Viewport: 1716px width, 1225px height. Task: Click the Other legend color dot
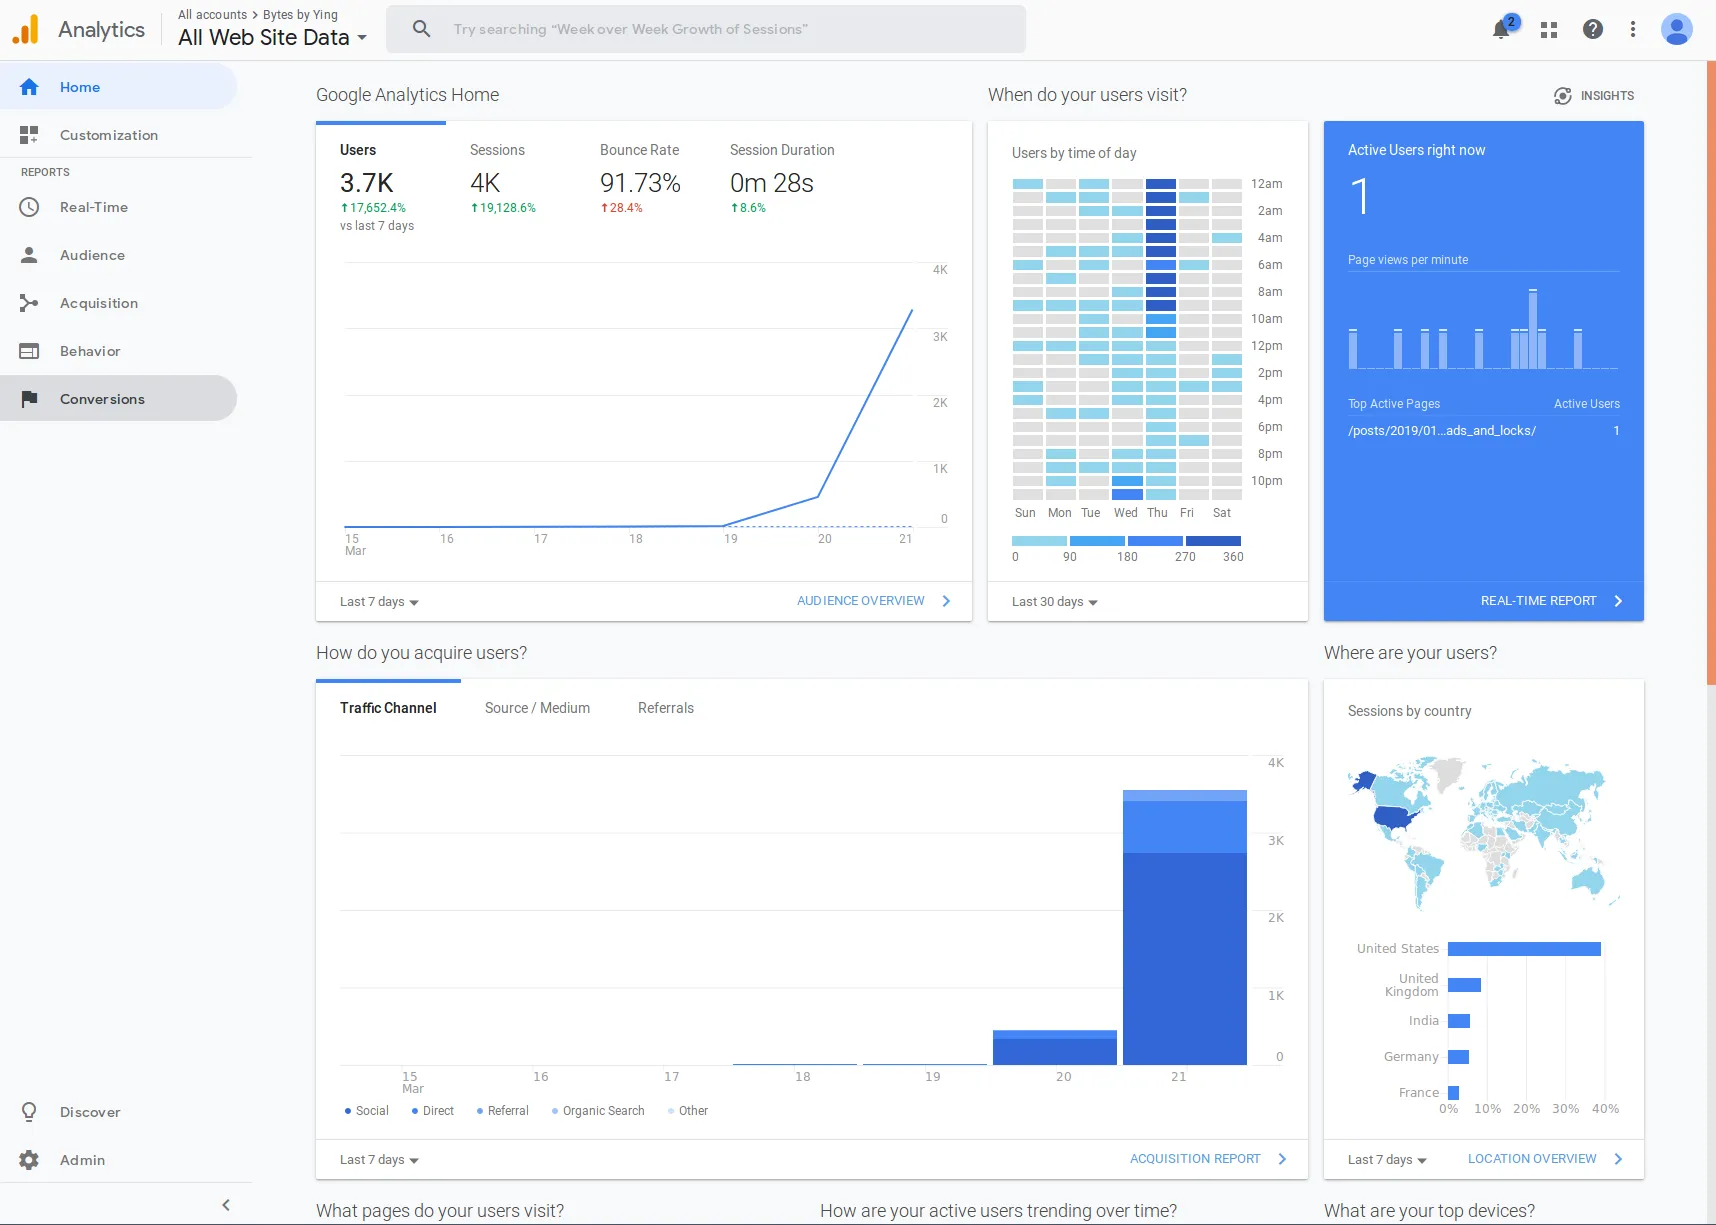671,1111
